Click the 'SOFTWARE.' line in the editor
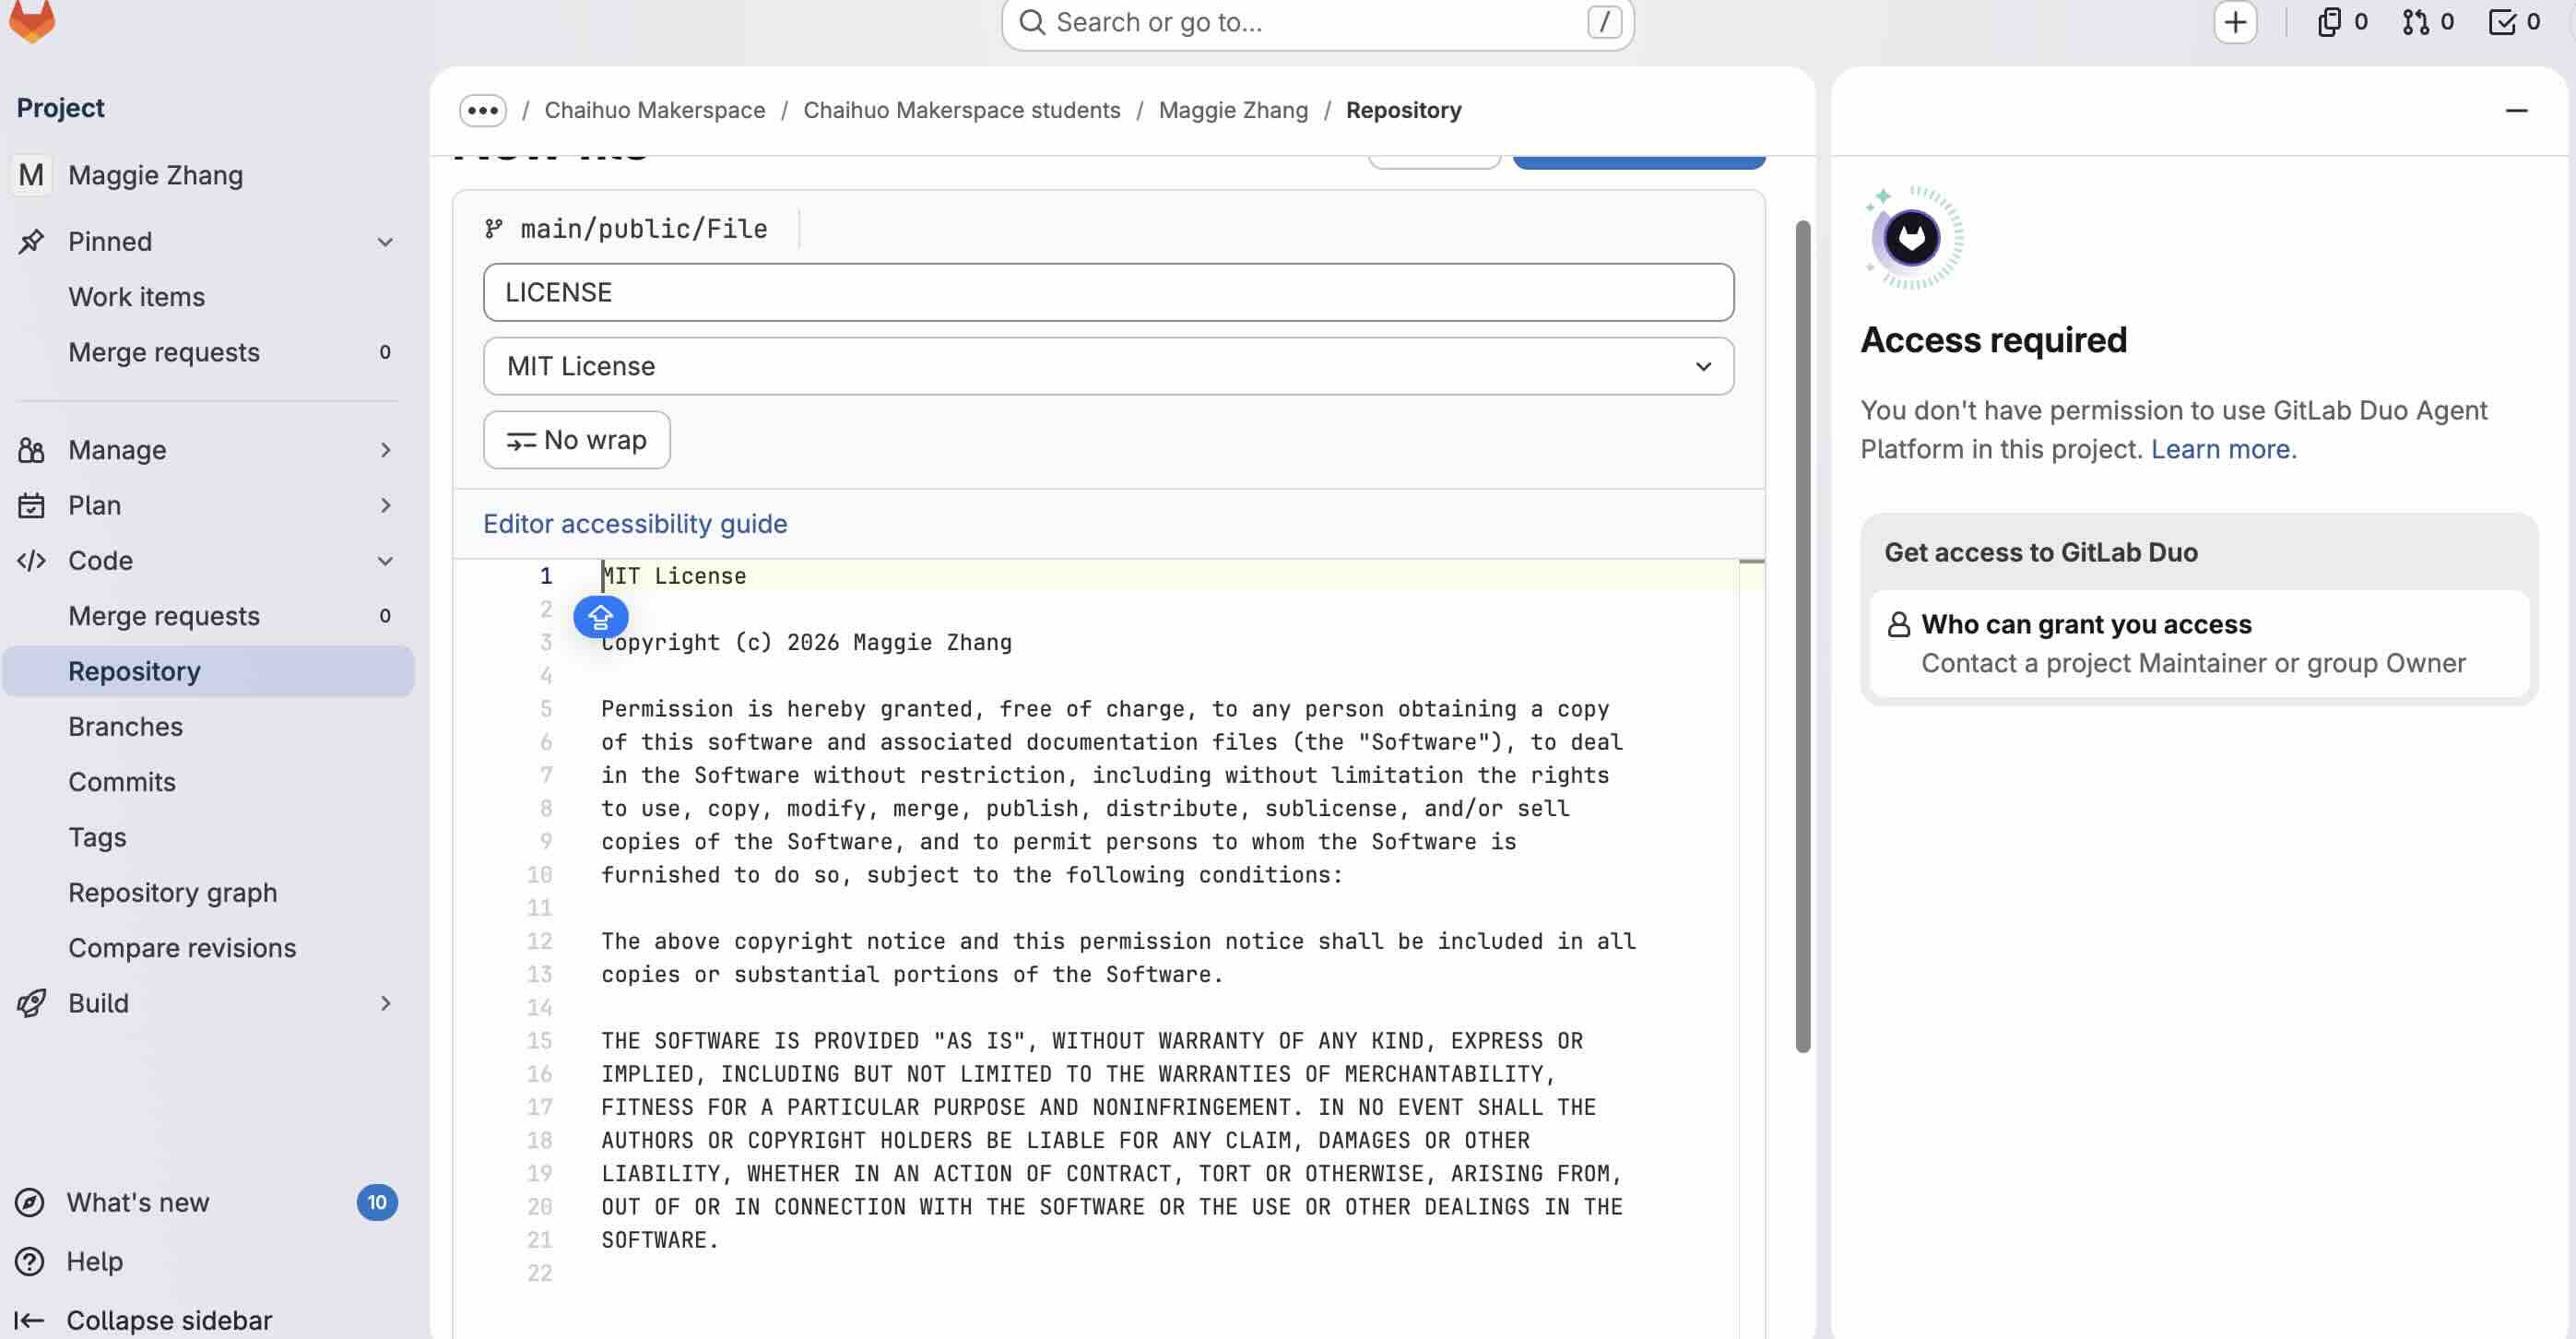 [x=660, y=1240]
